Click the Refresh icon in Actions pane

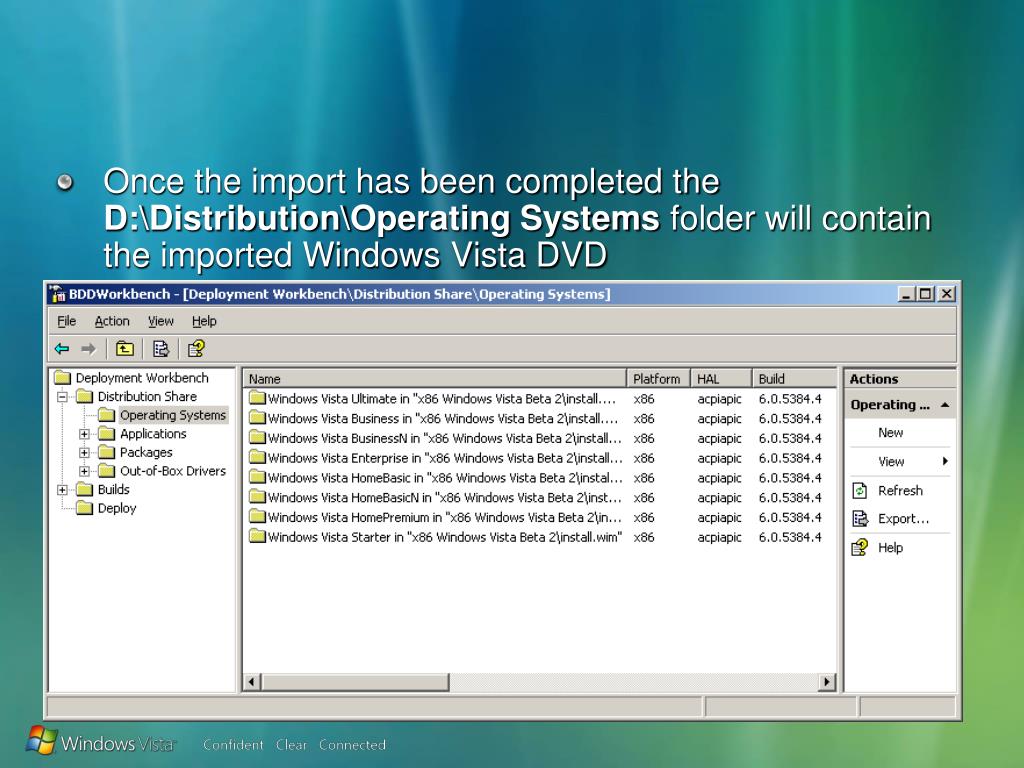click(860, 490)
